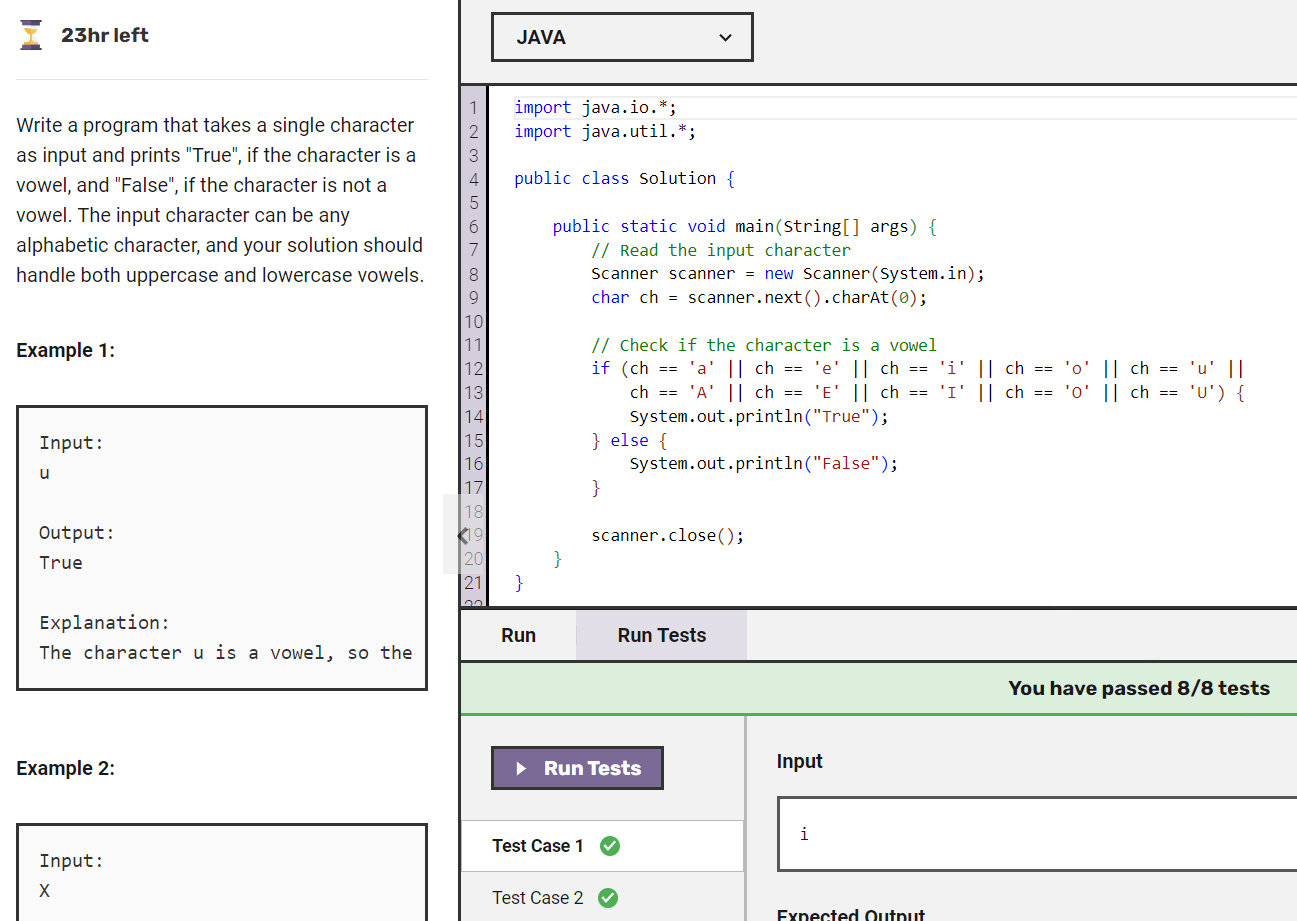Click the Expected Output label
Image resolution: width=1297 pixels, height=921 pixels.
[849, 914]
